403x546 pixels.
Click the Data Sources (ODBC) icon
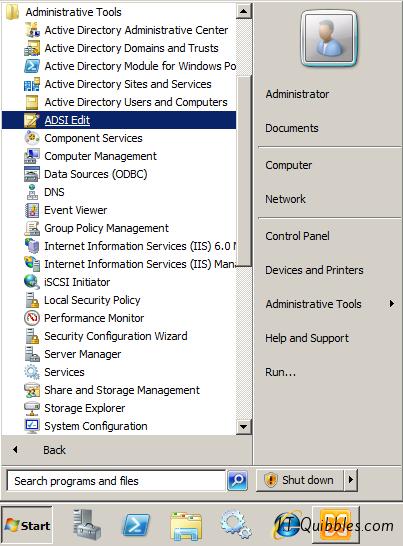coord(32,174)
